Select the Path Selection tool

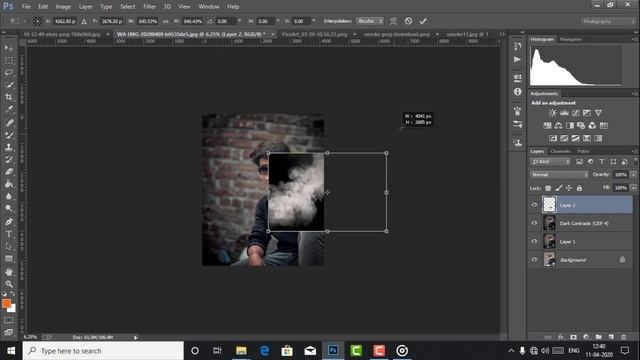(9, 246)
